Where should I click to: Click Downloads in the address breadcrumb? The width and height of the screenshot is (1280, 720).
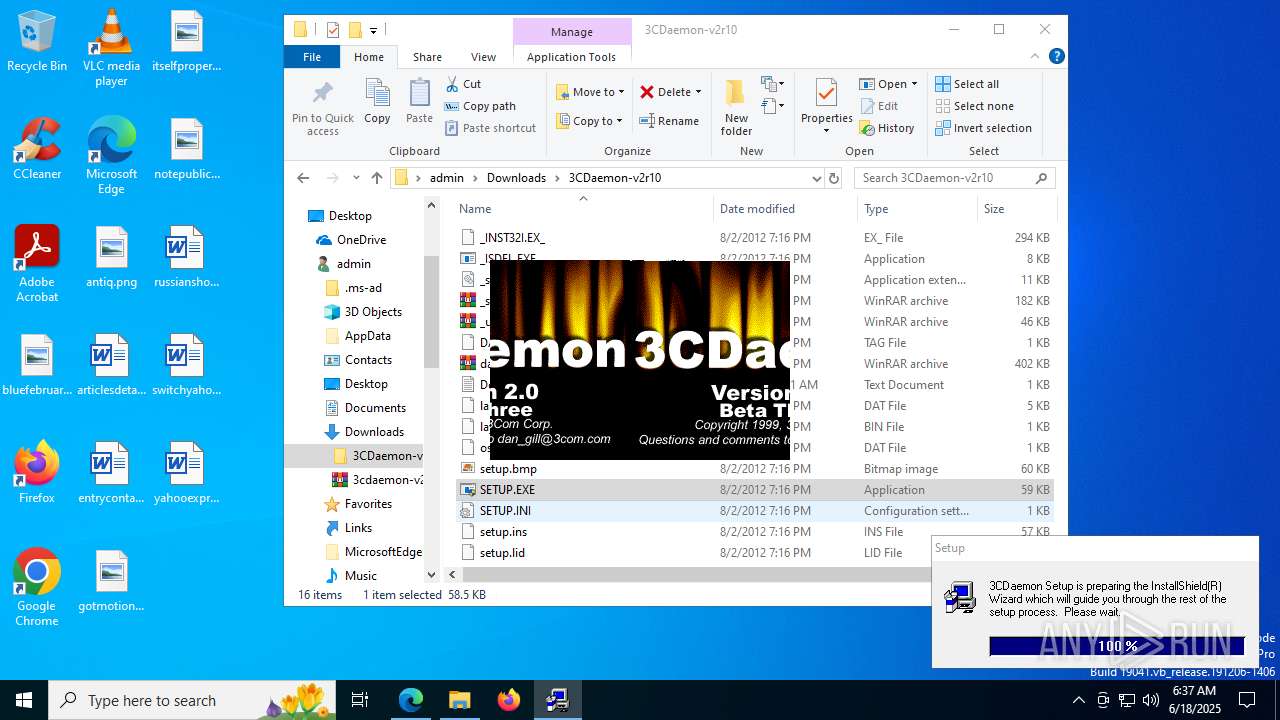(516, 178)
